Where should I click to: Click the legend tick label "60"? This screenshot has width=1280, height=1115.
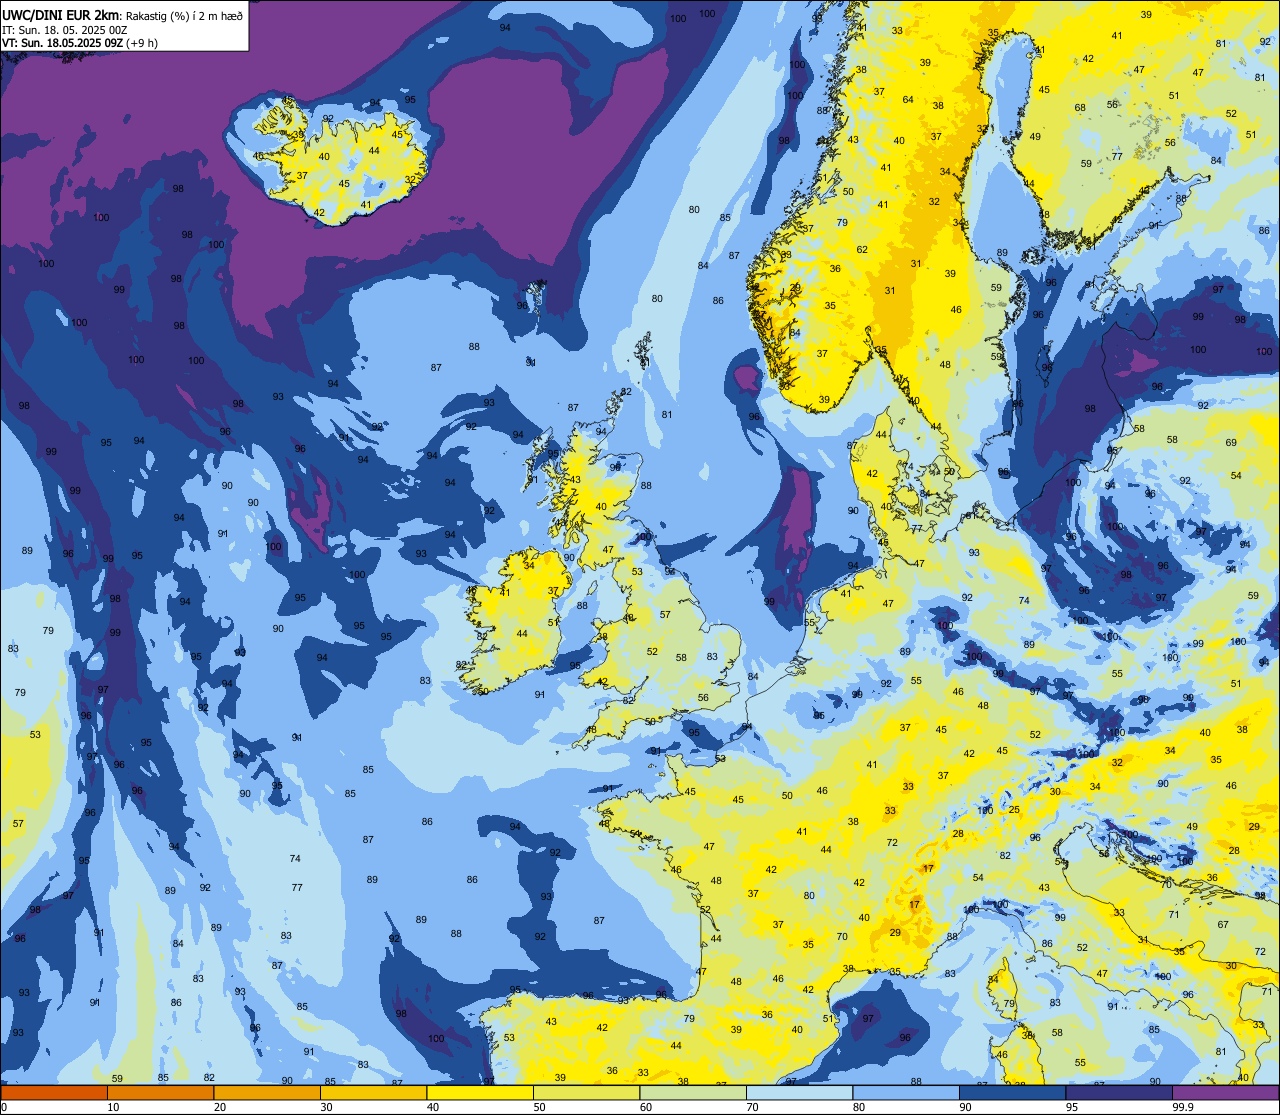click(x=646, y=1107)
